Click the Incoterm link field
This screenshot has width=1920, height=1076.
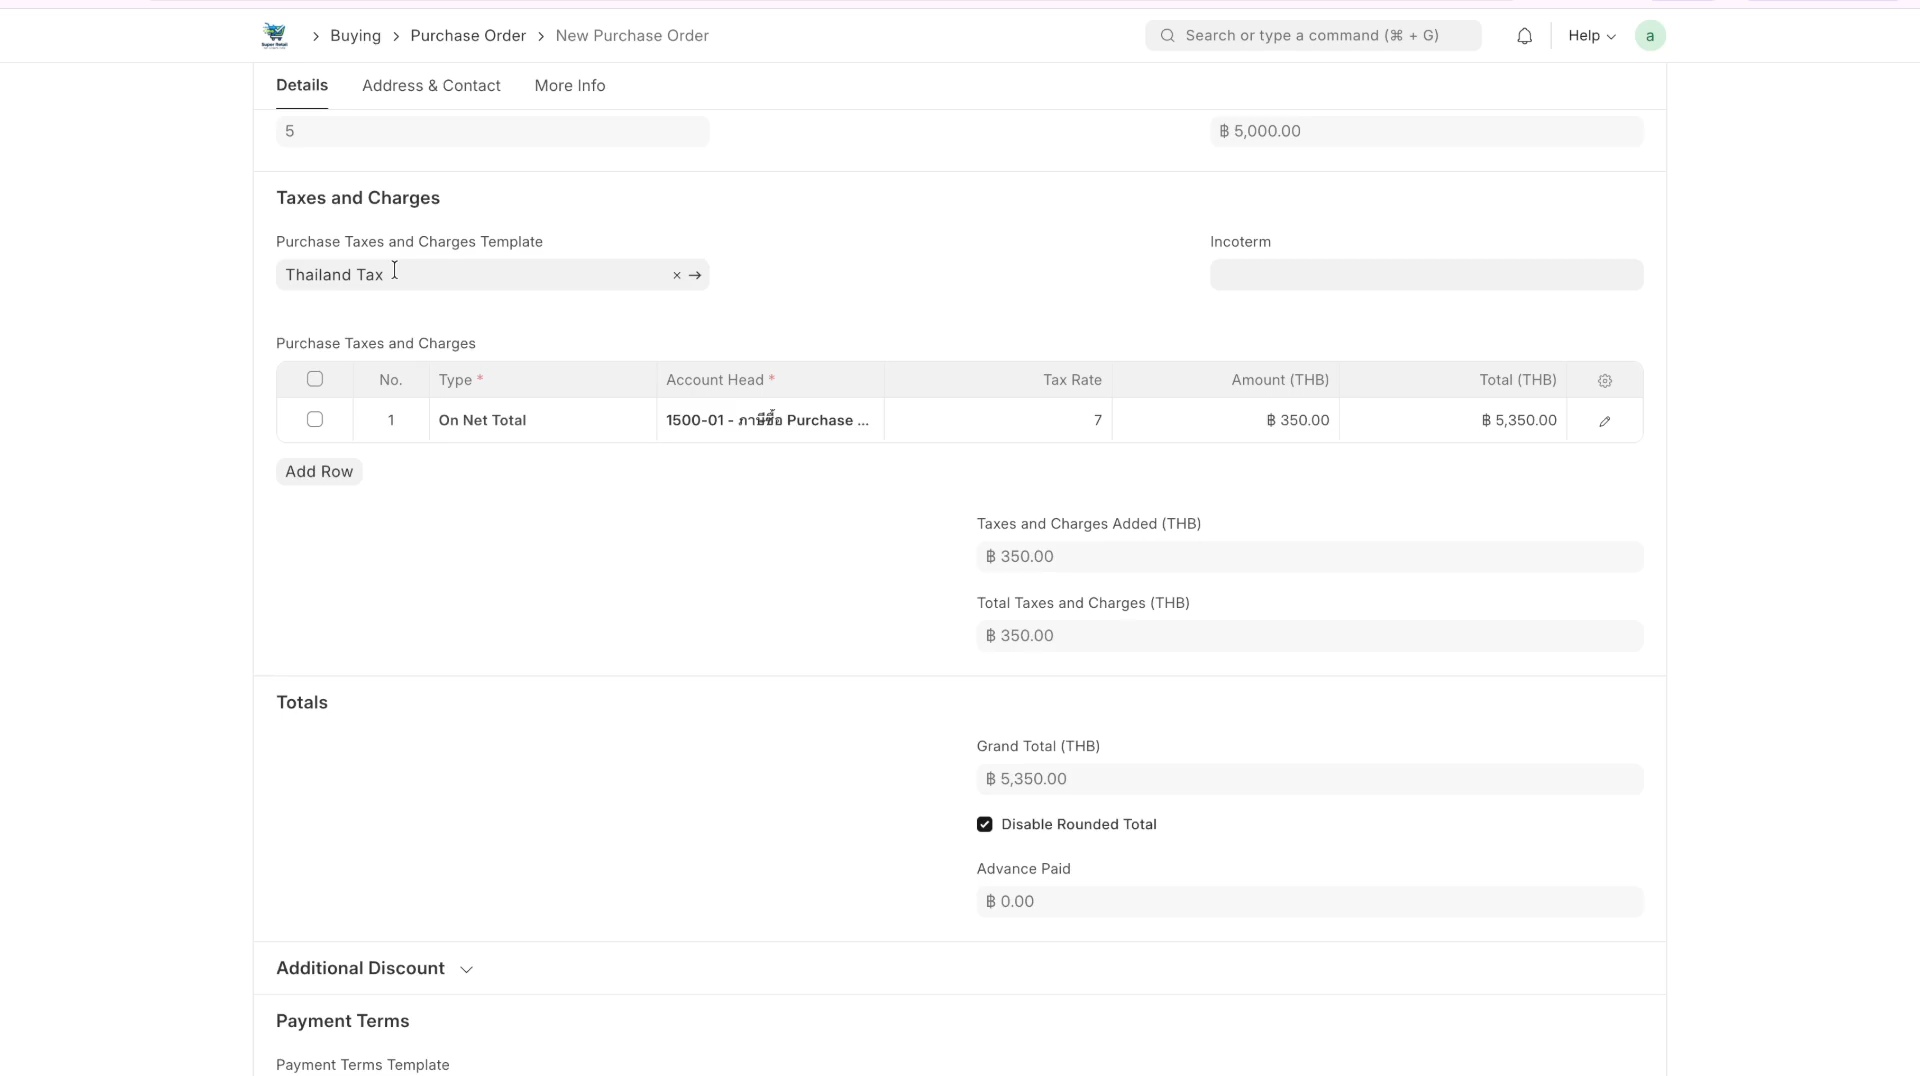(x=1426, y=275)
